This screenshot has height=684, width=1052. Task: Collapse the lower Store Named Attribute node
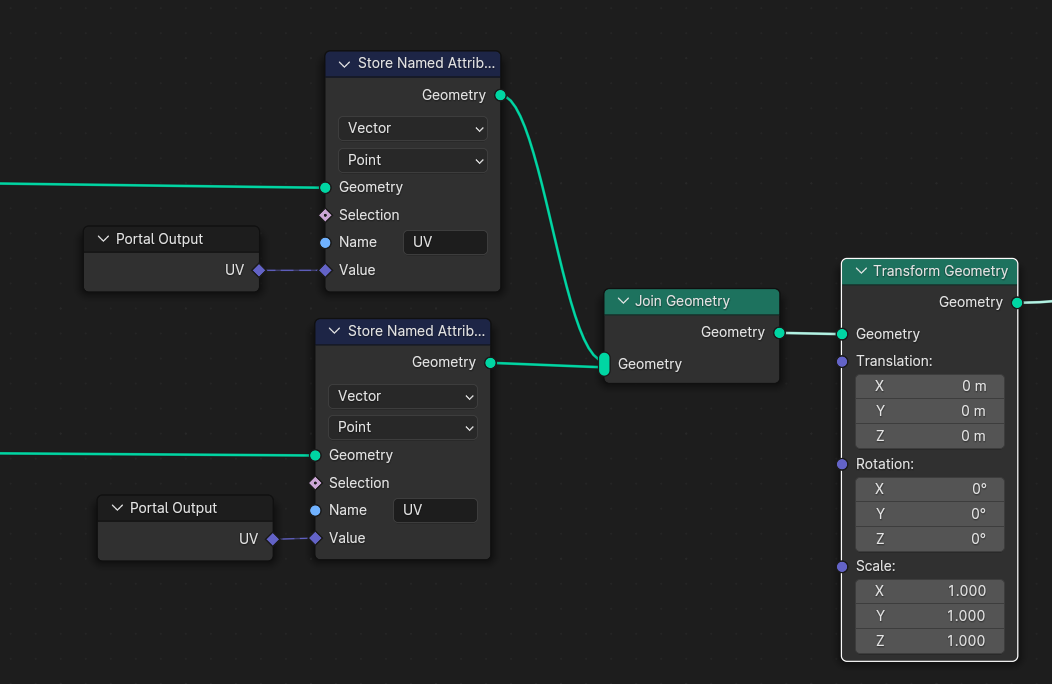[x=334, y=332]
